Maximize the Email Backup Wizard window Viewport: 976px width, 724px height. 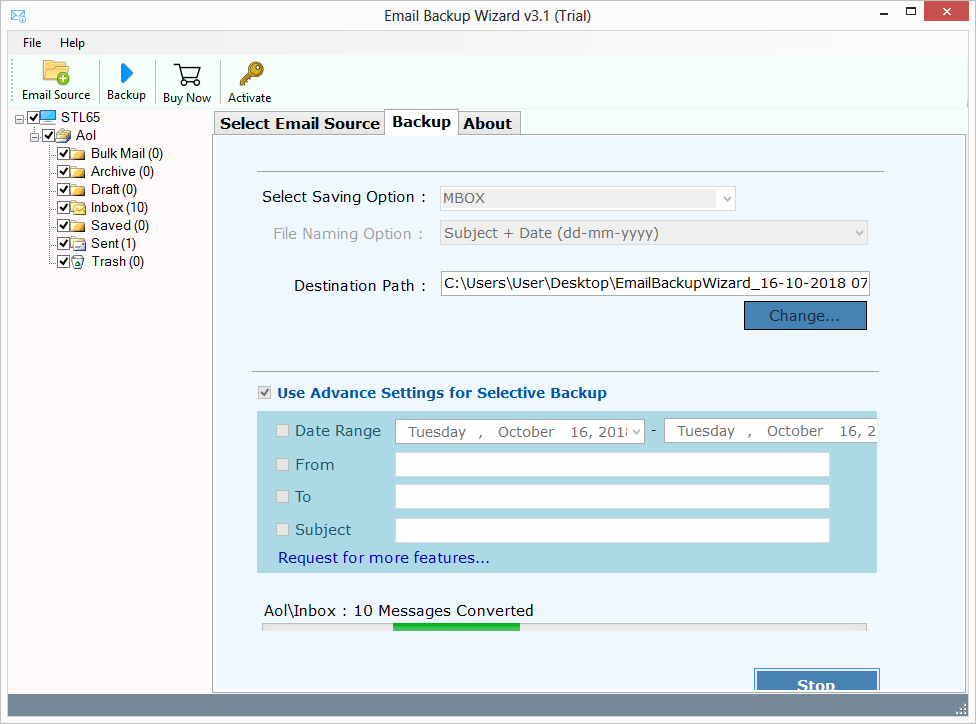pos(911,12)
